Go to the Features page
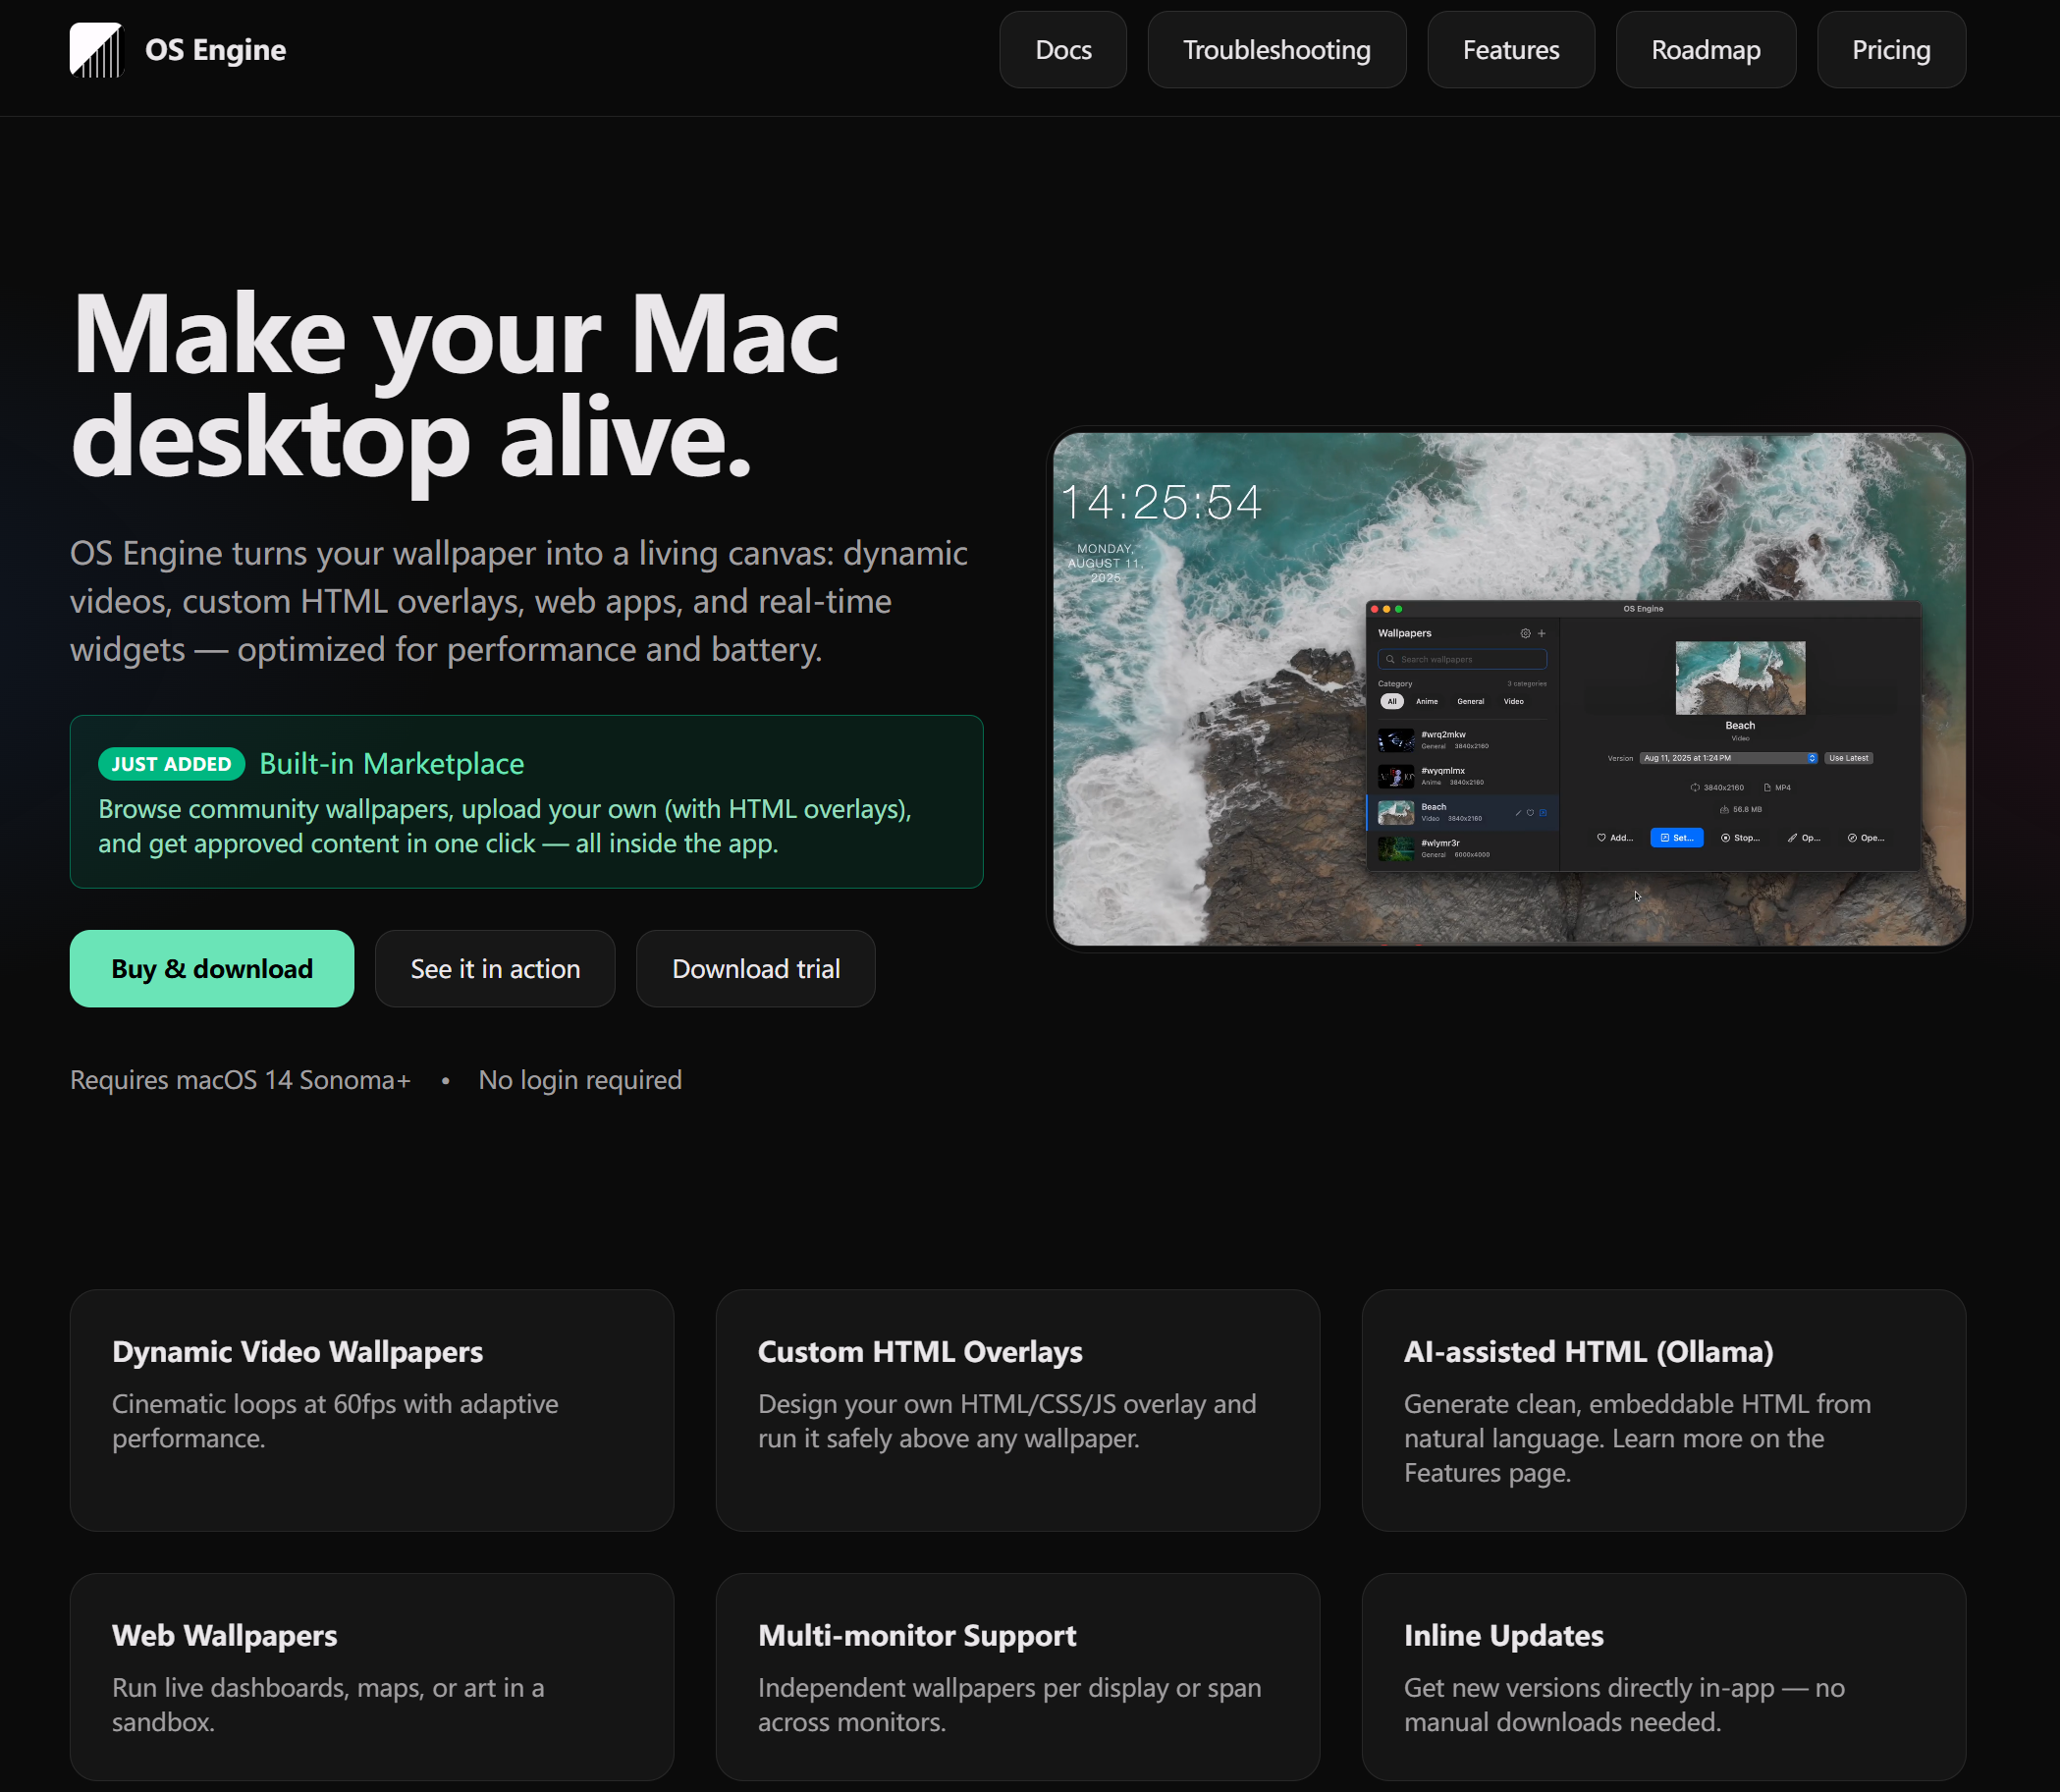Viewport: 2060px width, 1792px height. coord(1511,50)
